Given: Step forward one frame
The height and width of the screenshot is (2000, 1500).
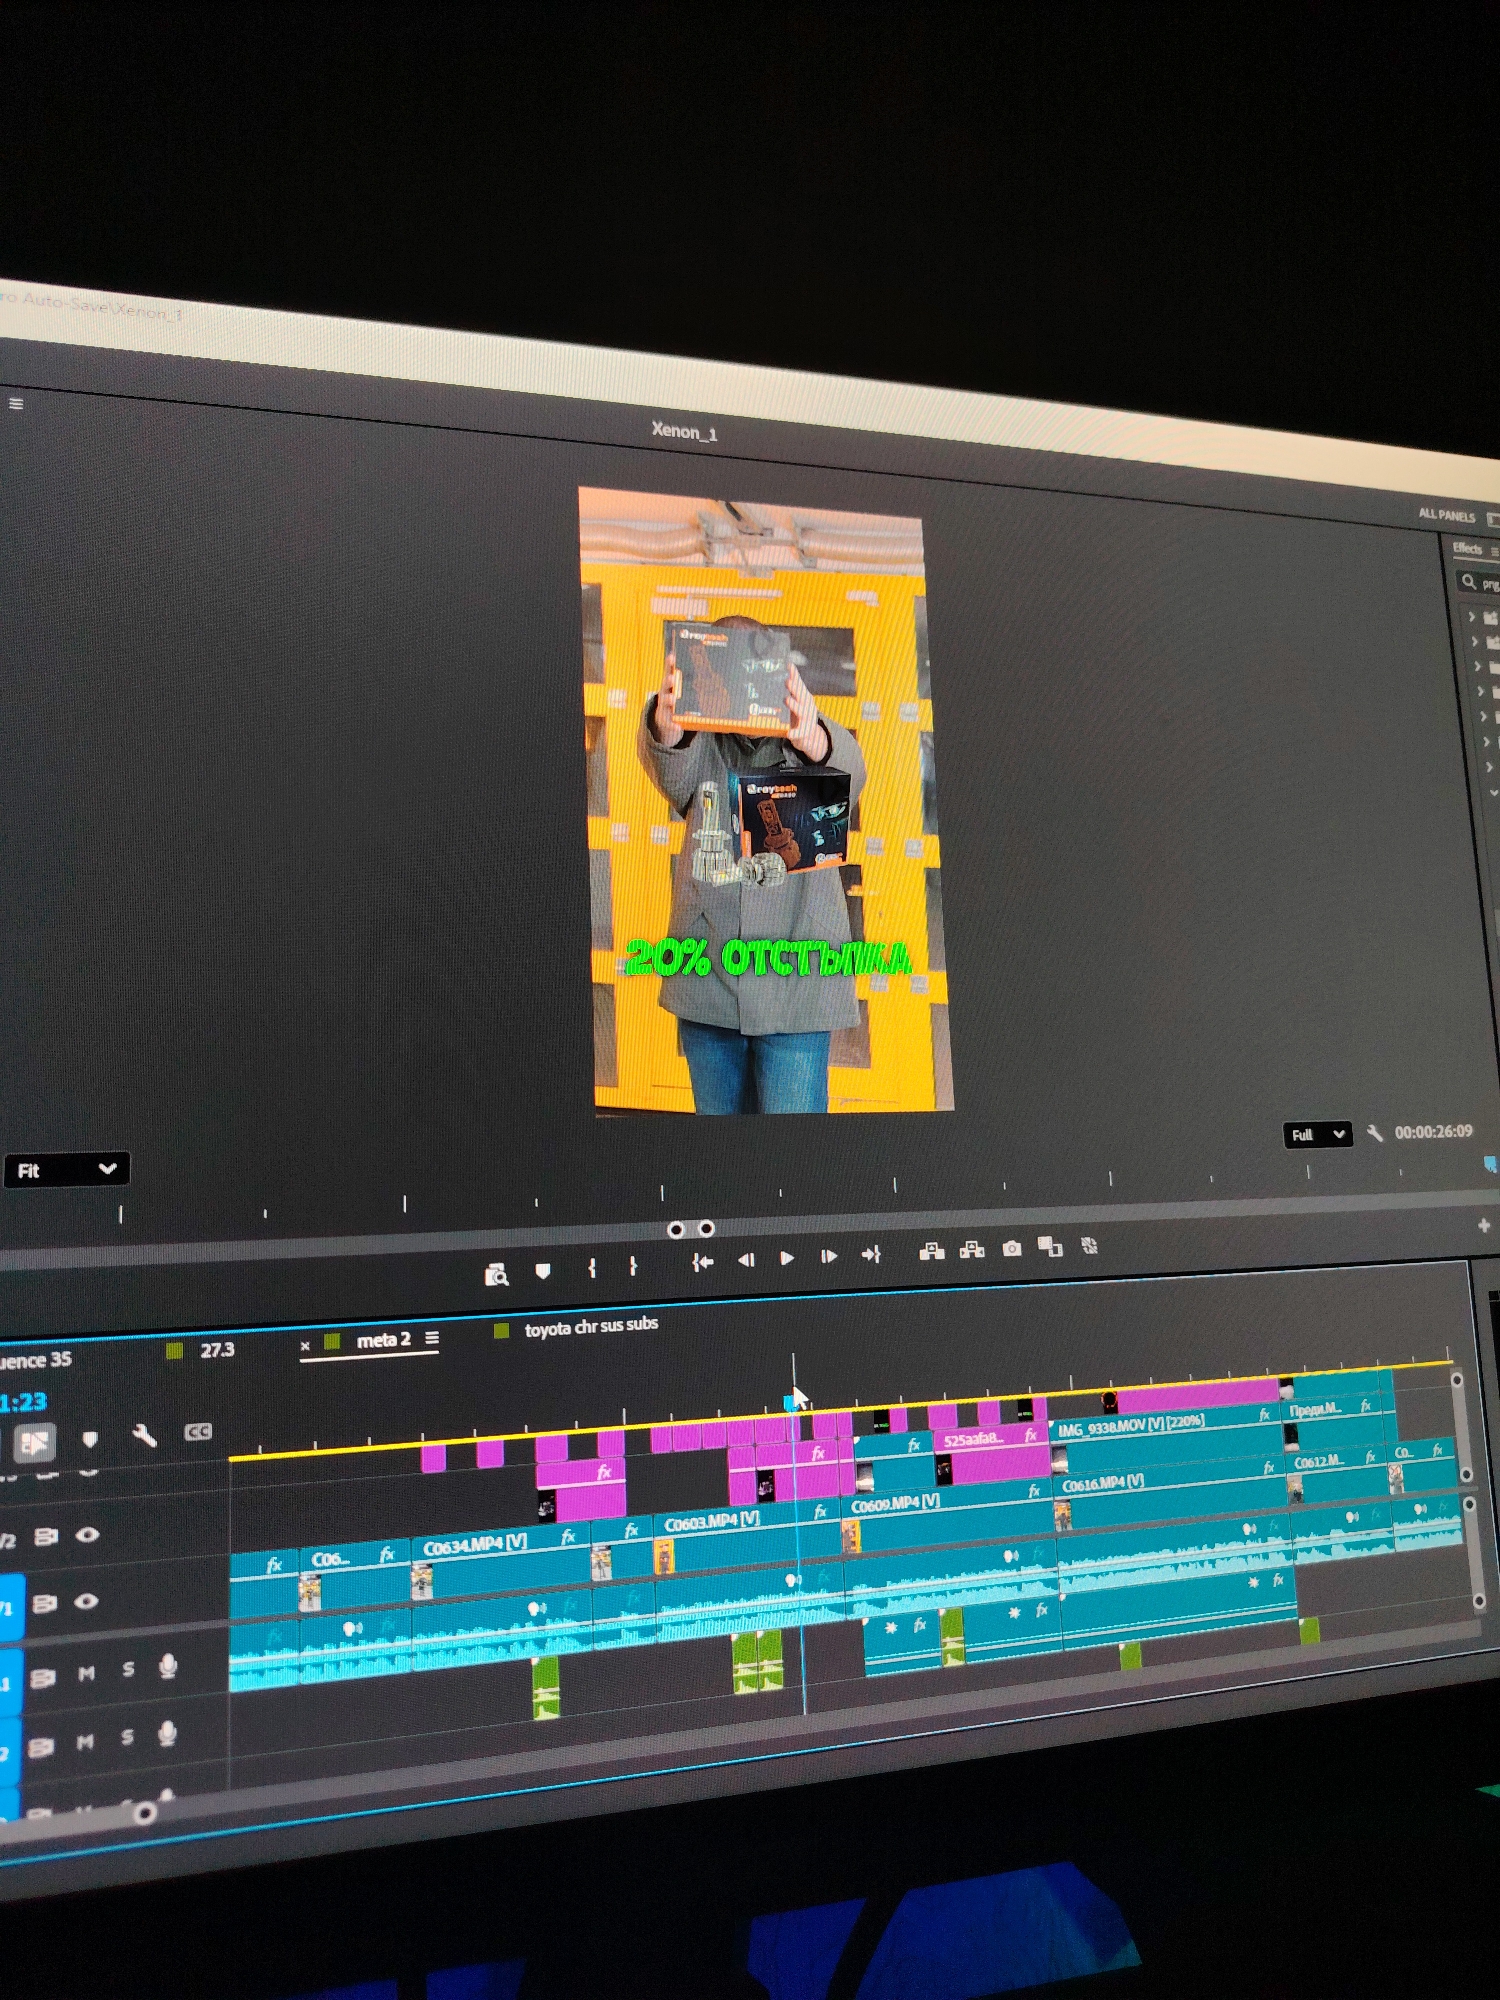Looking at the screenshot, I should point(829,1256).
